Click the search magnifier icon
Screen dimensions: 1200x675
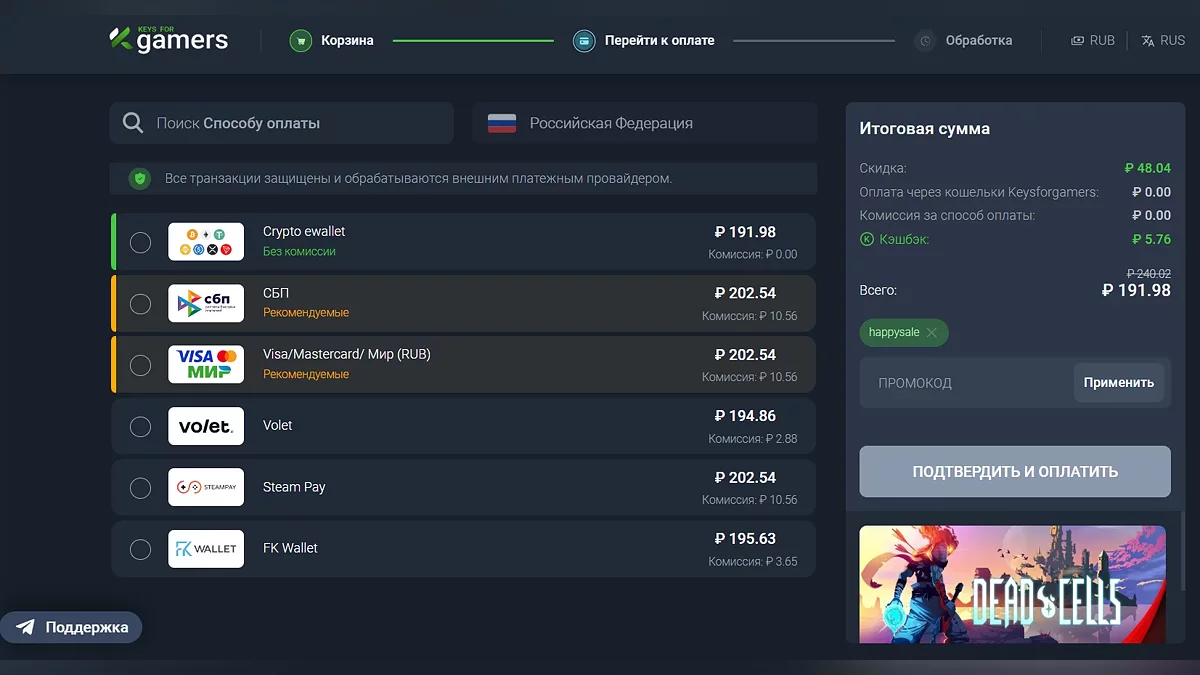[x=133, y=123]
